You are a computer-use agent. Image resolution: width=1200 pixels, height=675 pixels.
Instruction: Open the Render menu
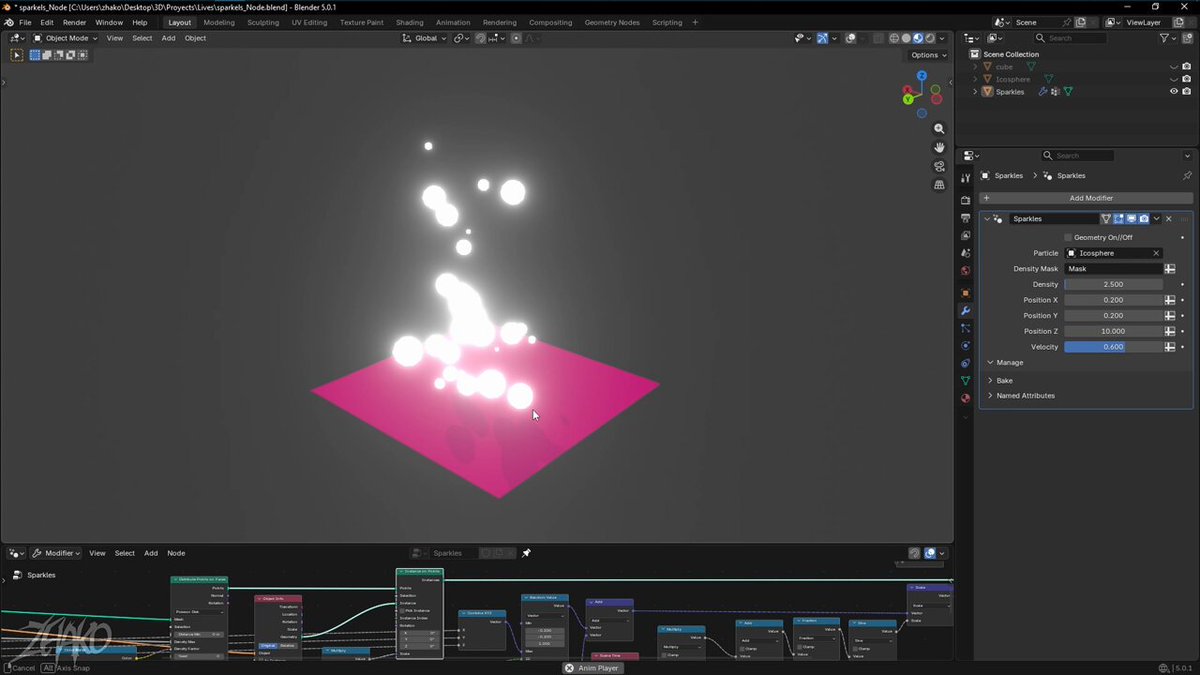tap(75, 22)
